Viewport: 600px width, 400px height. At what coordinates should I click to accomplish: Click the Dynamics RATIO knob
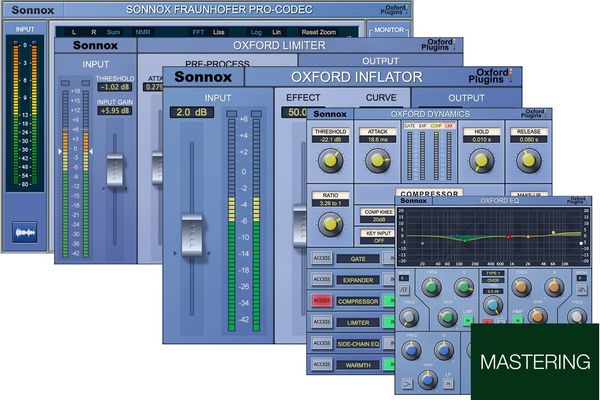click(x=331, y=224)
